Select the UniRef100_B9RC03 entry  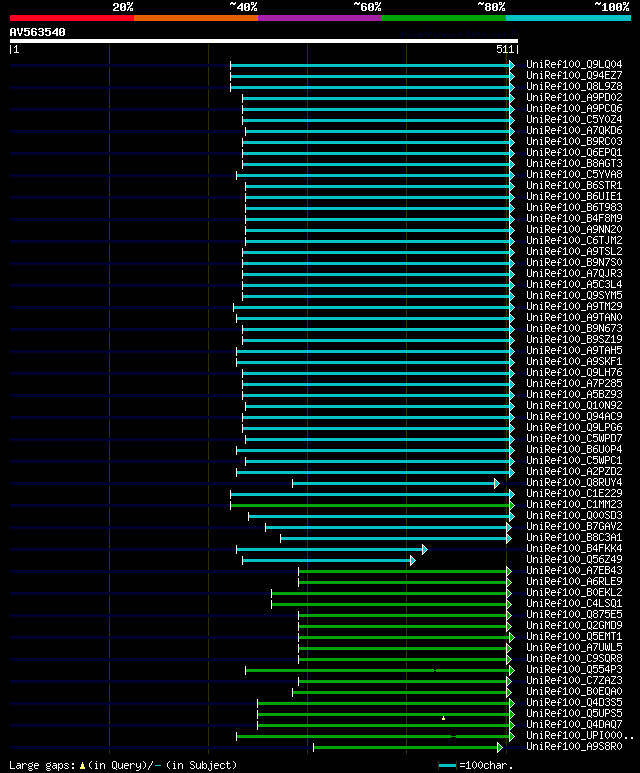pos(574,141)
